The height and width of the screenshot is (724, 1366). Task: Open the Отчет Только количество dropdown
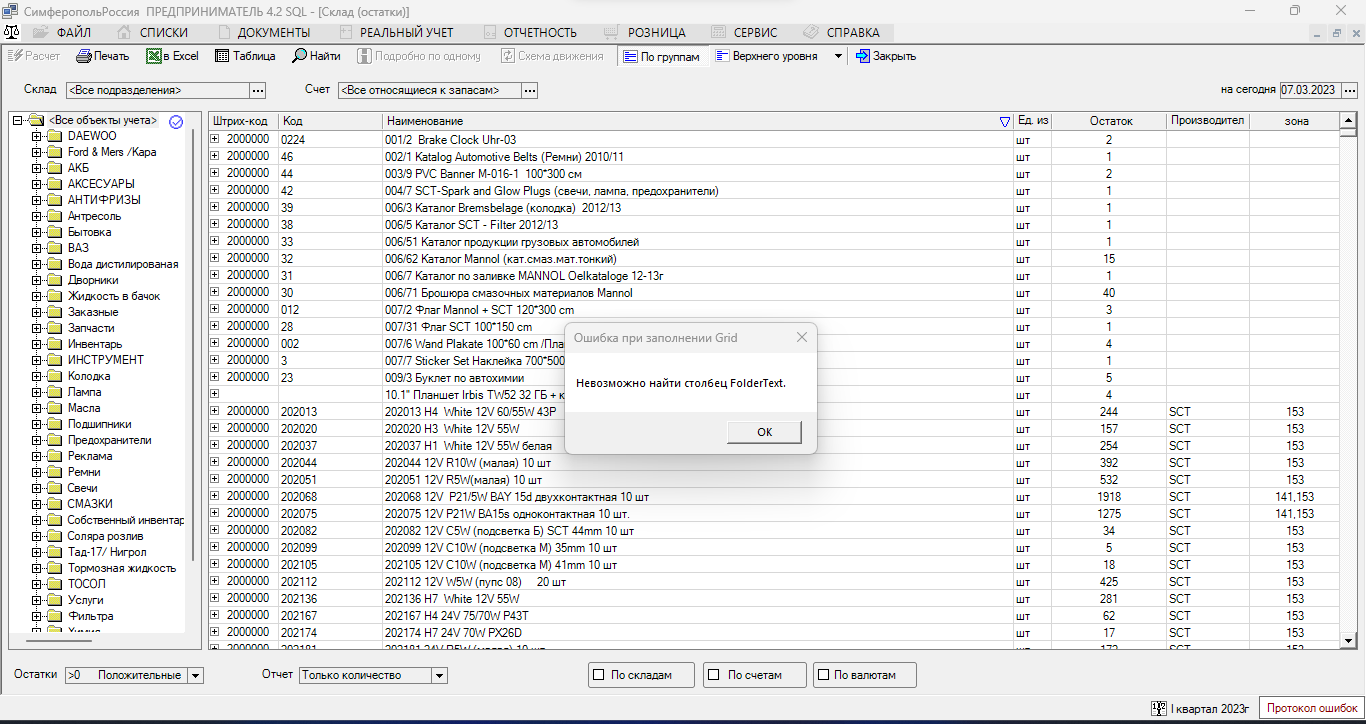pos(439,676)
